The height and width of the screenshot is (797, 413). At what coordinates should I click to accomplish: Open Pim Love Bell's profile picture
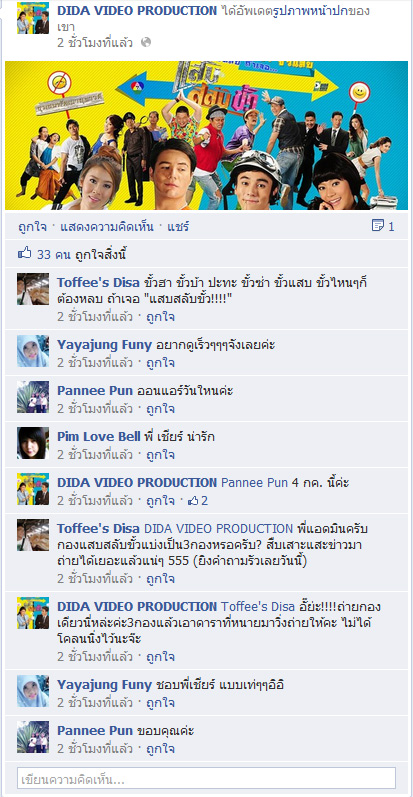(33, 443)
